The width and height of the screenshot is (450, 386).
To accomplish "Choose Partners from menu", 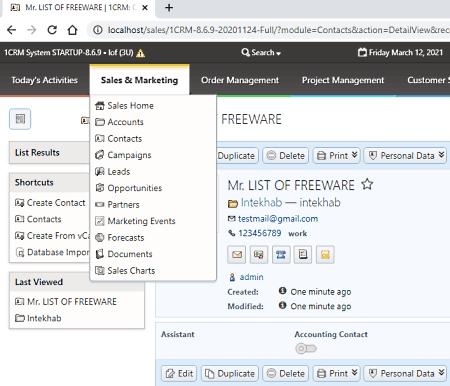I will coord(153,205).
